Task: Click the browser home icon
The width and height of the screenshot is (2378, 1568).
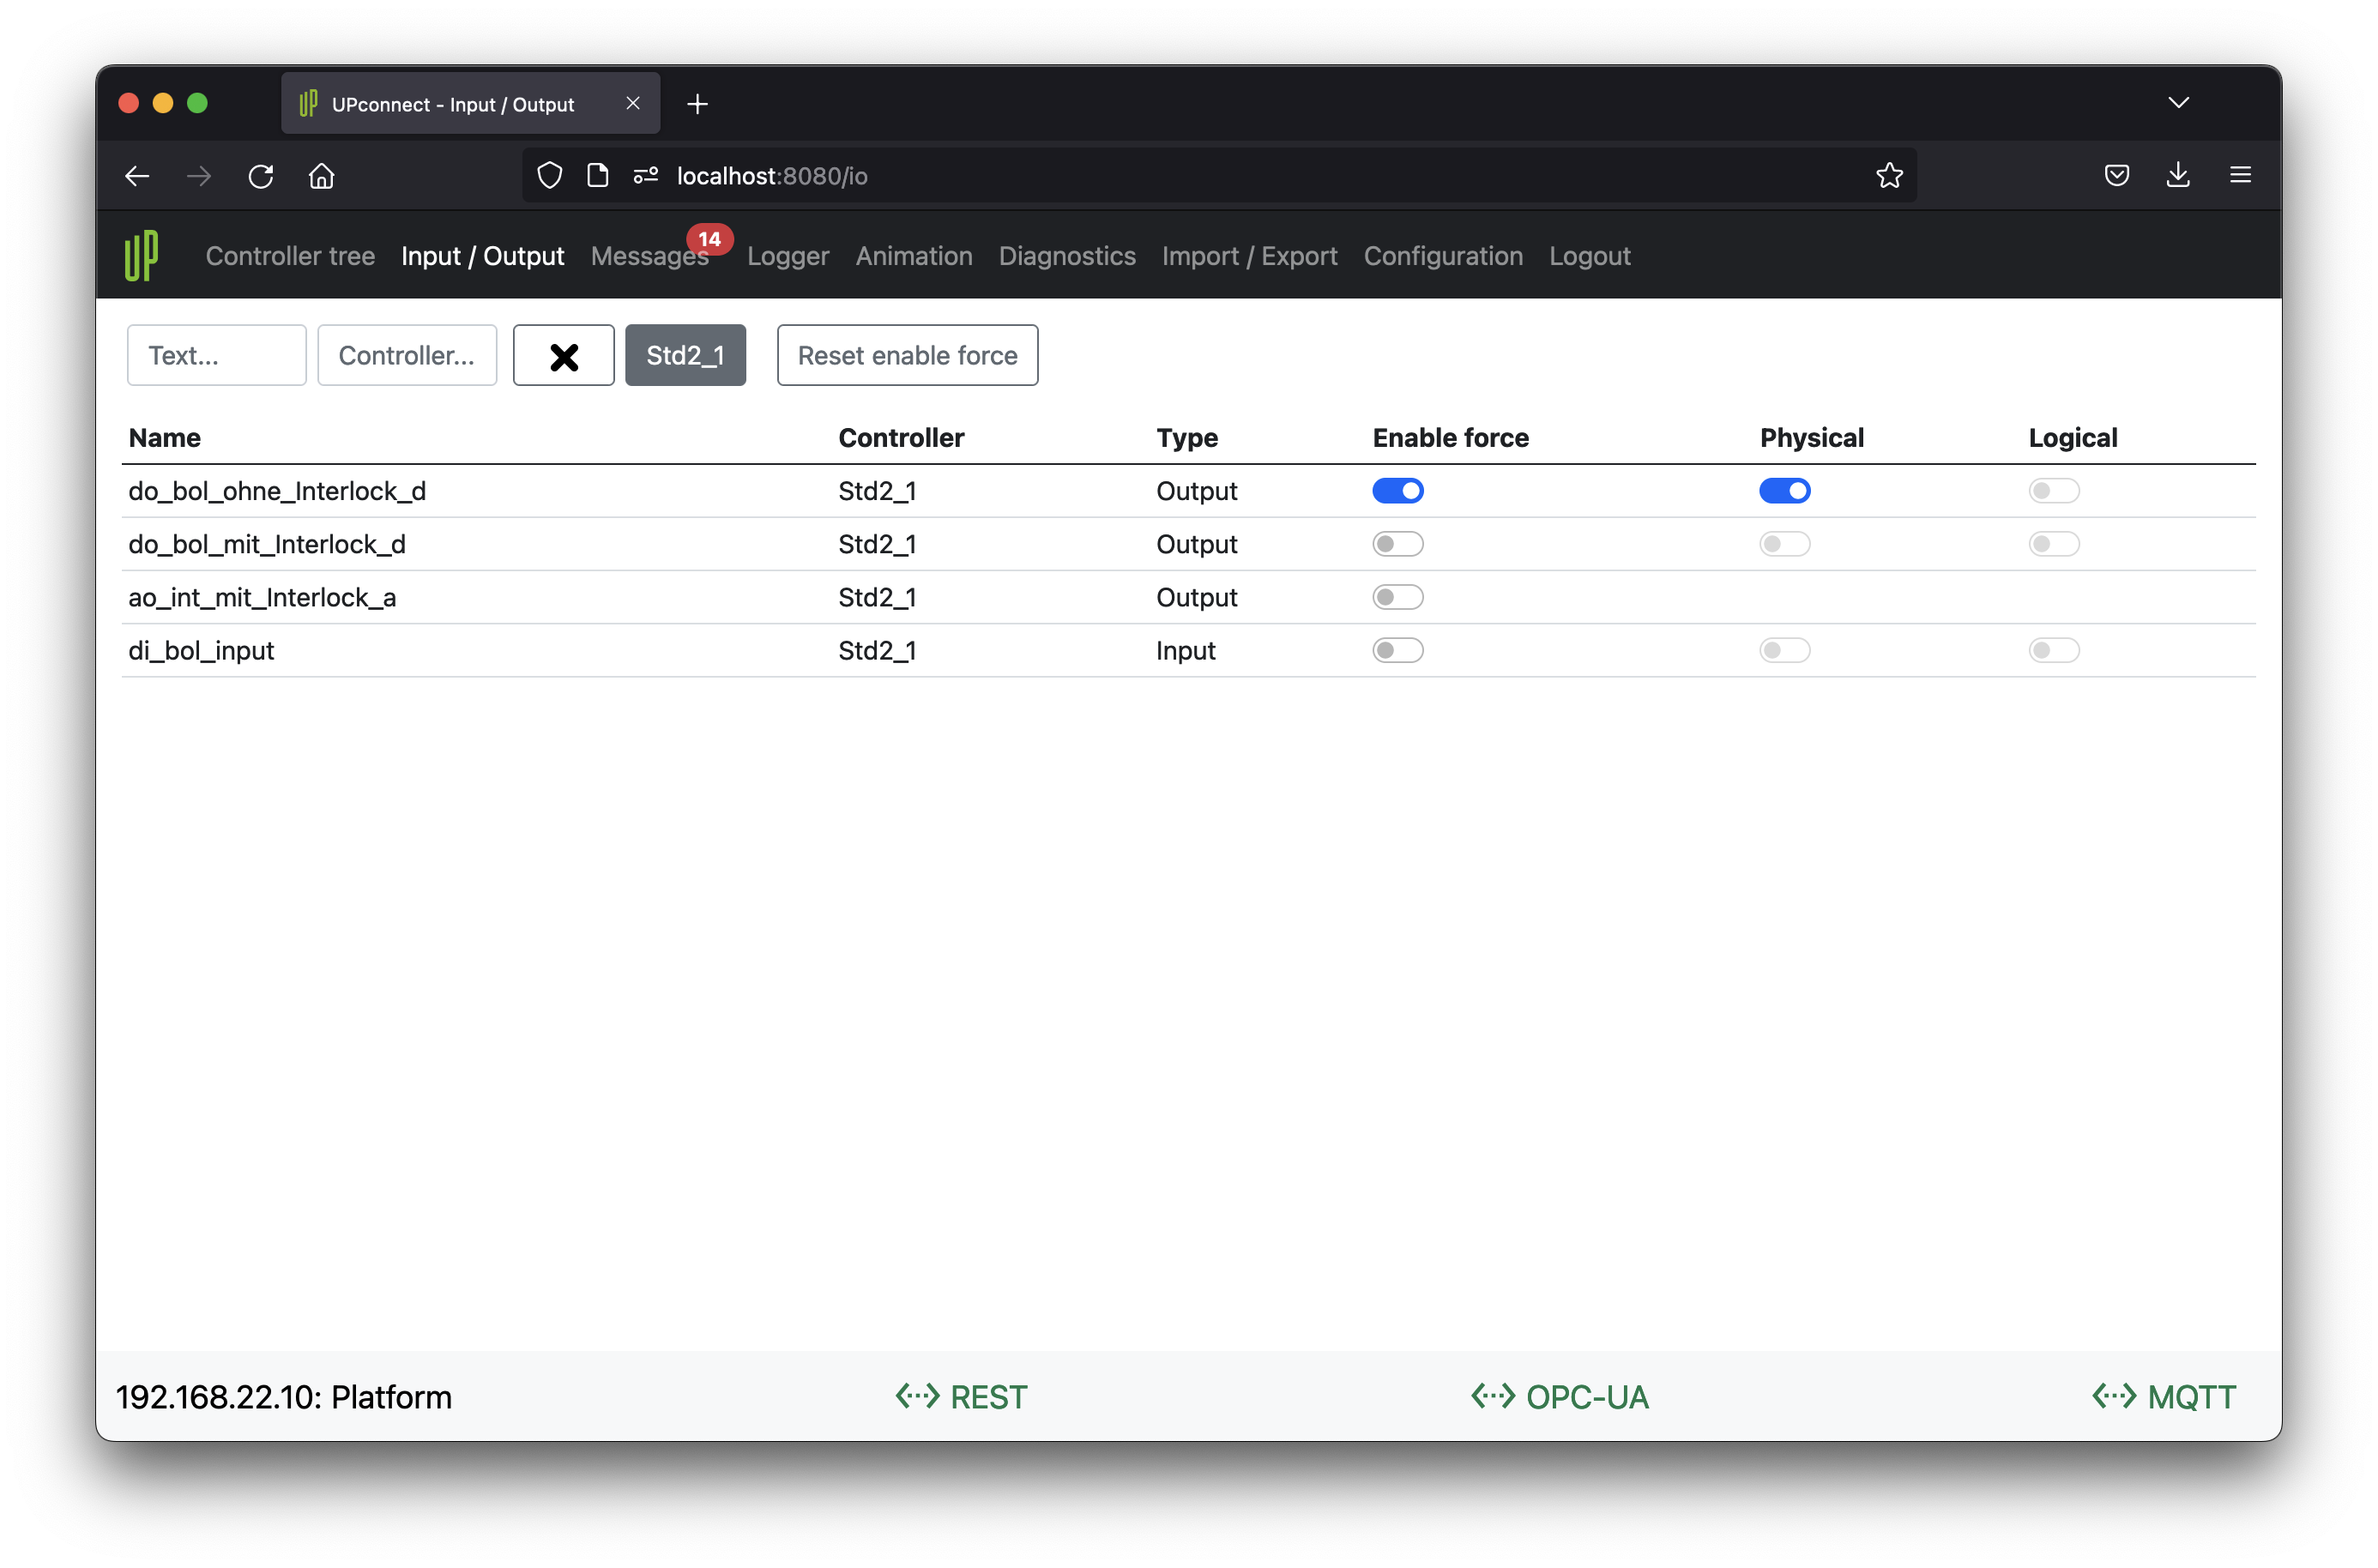Action: point(321,176)
